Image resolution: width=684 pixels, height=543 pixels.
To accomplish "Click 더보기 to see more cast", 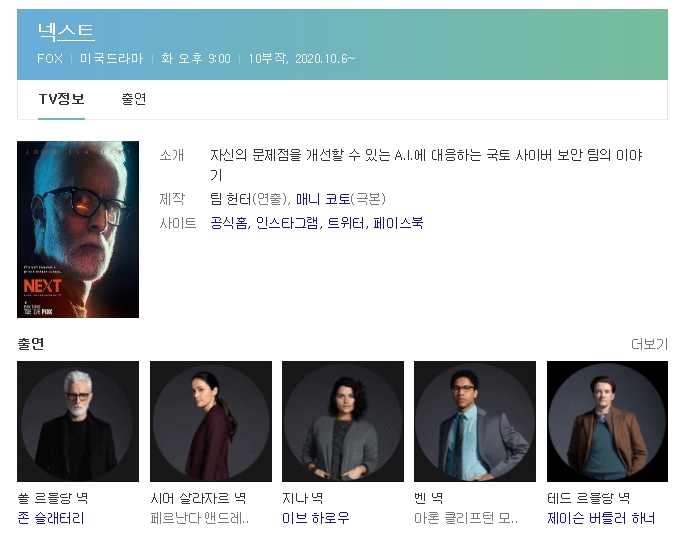I will point(649,344).
